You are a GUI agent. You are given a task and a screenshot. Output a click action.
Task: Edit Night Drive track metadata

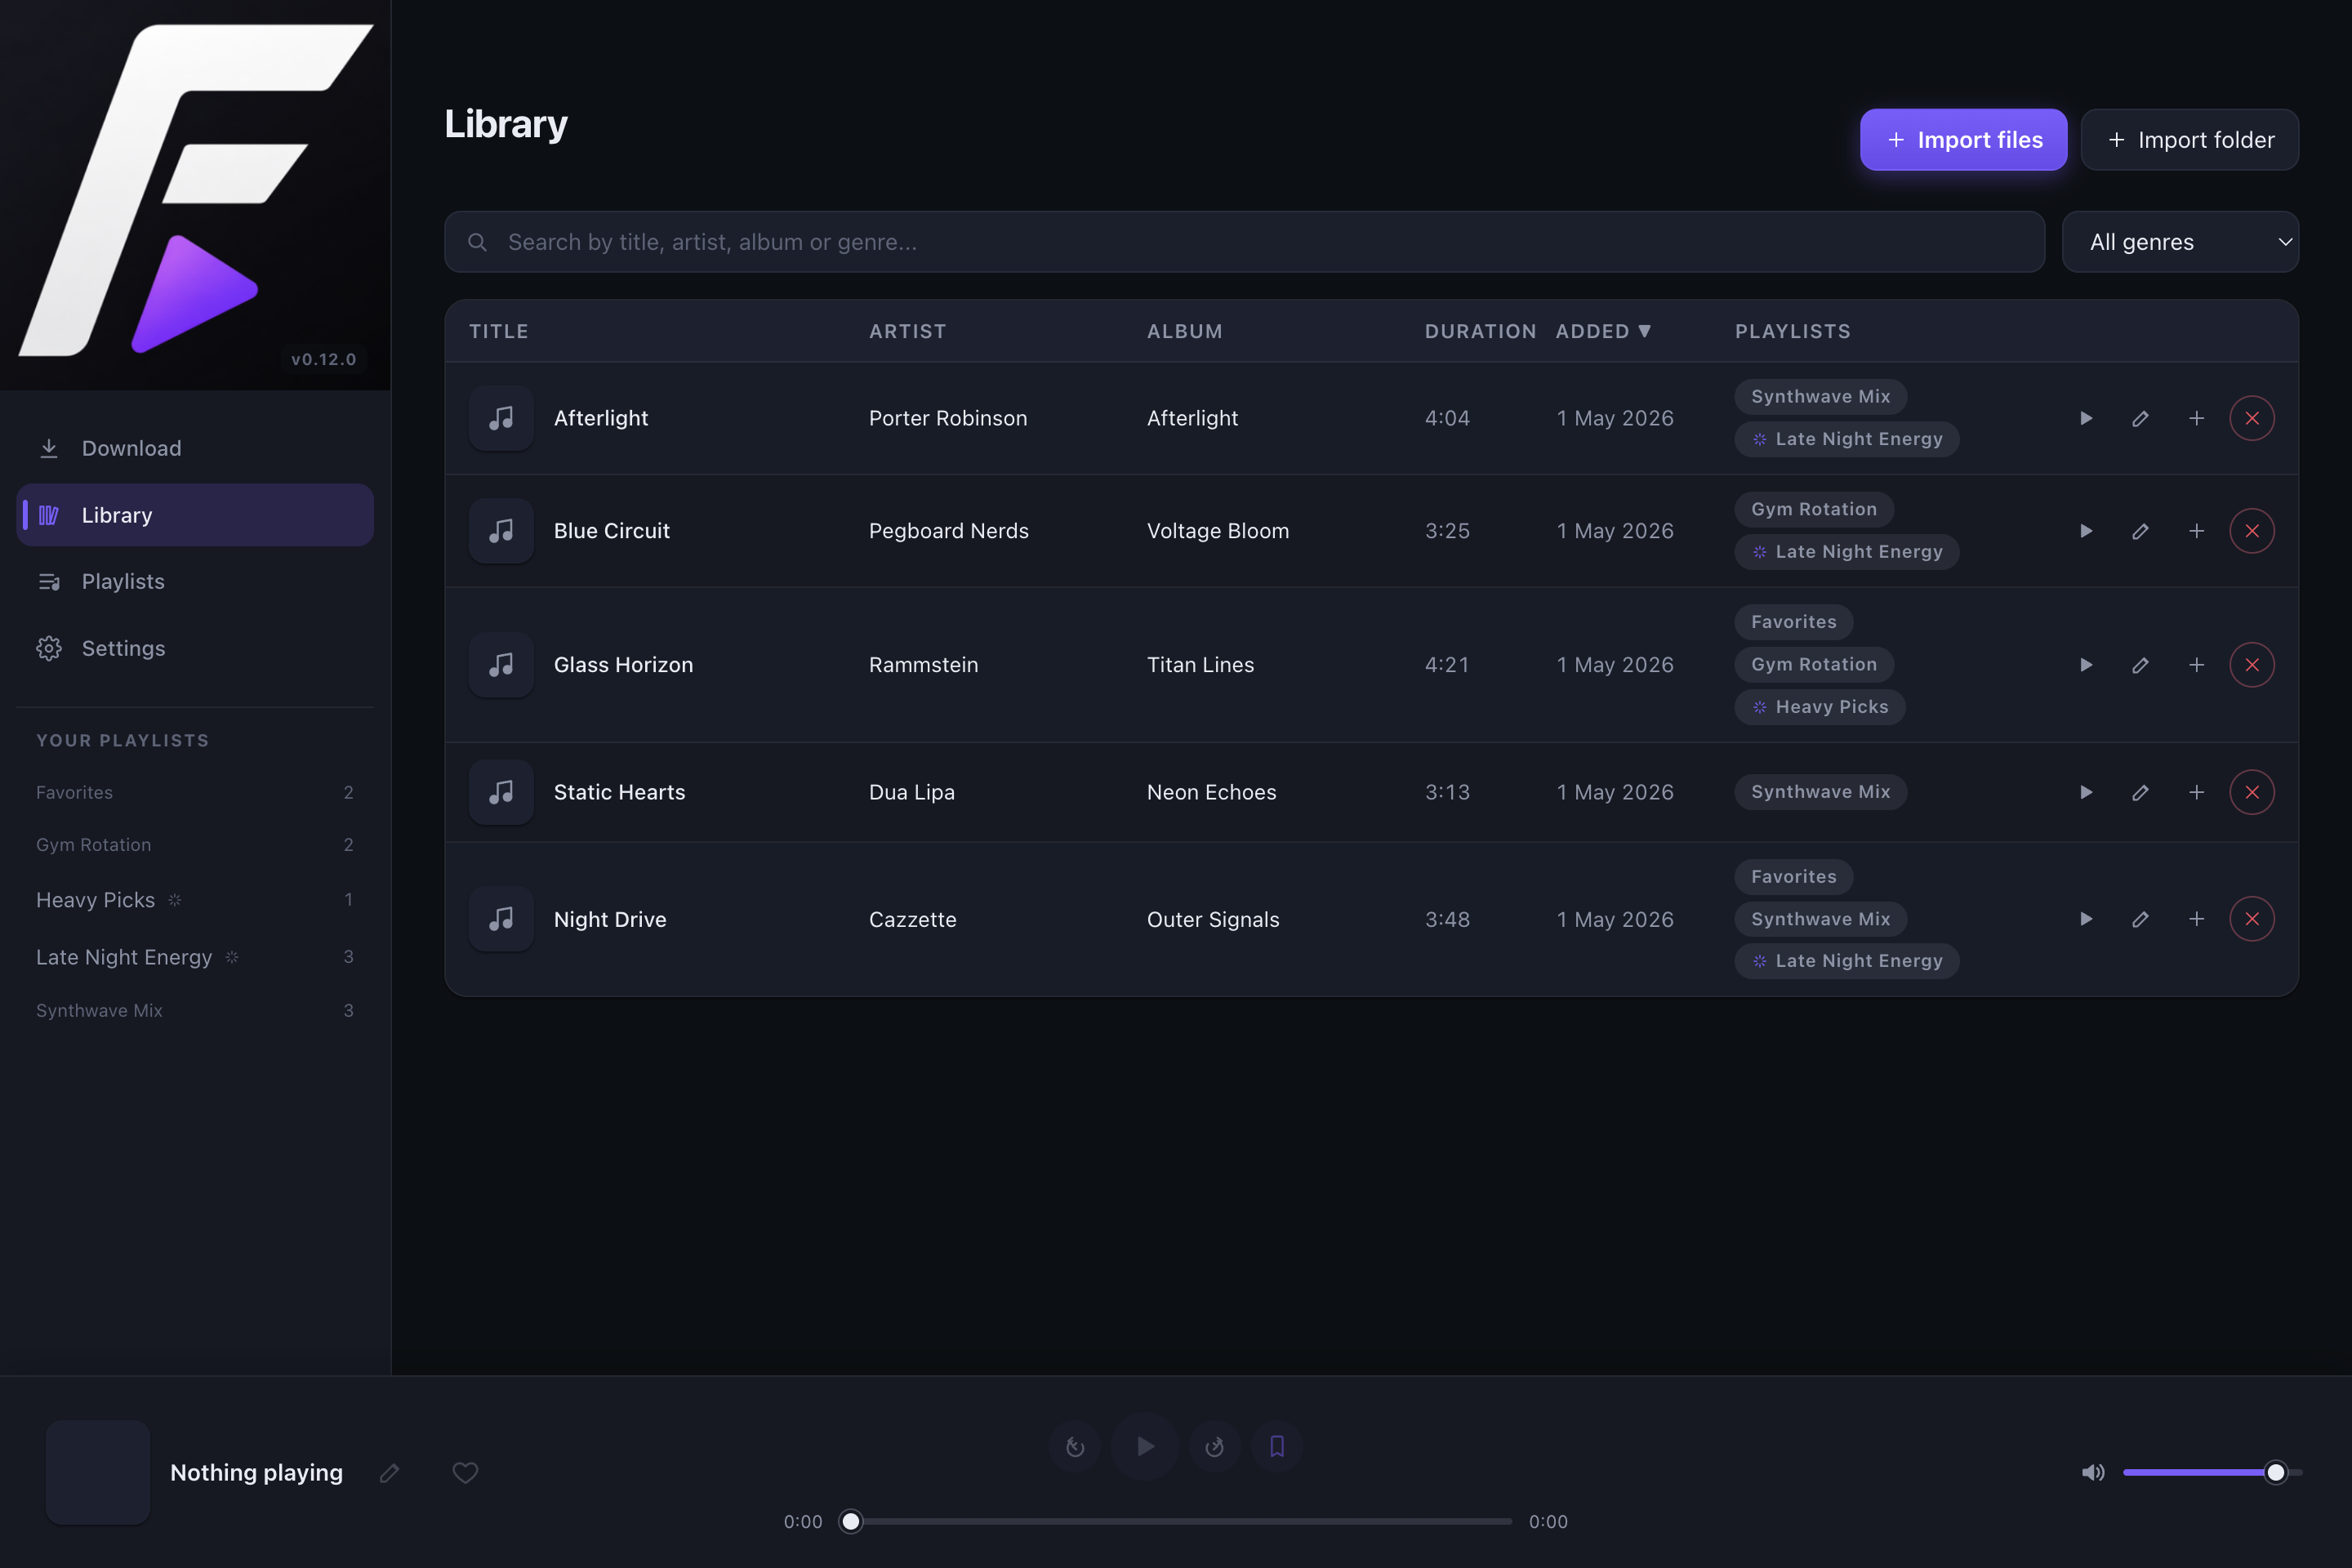click(2140, 919)
